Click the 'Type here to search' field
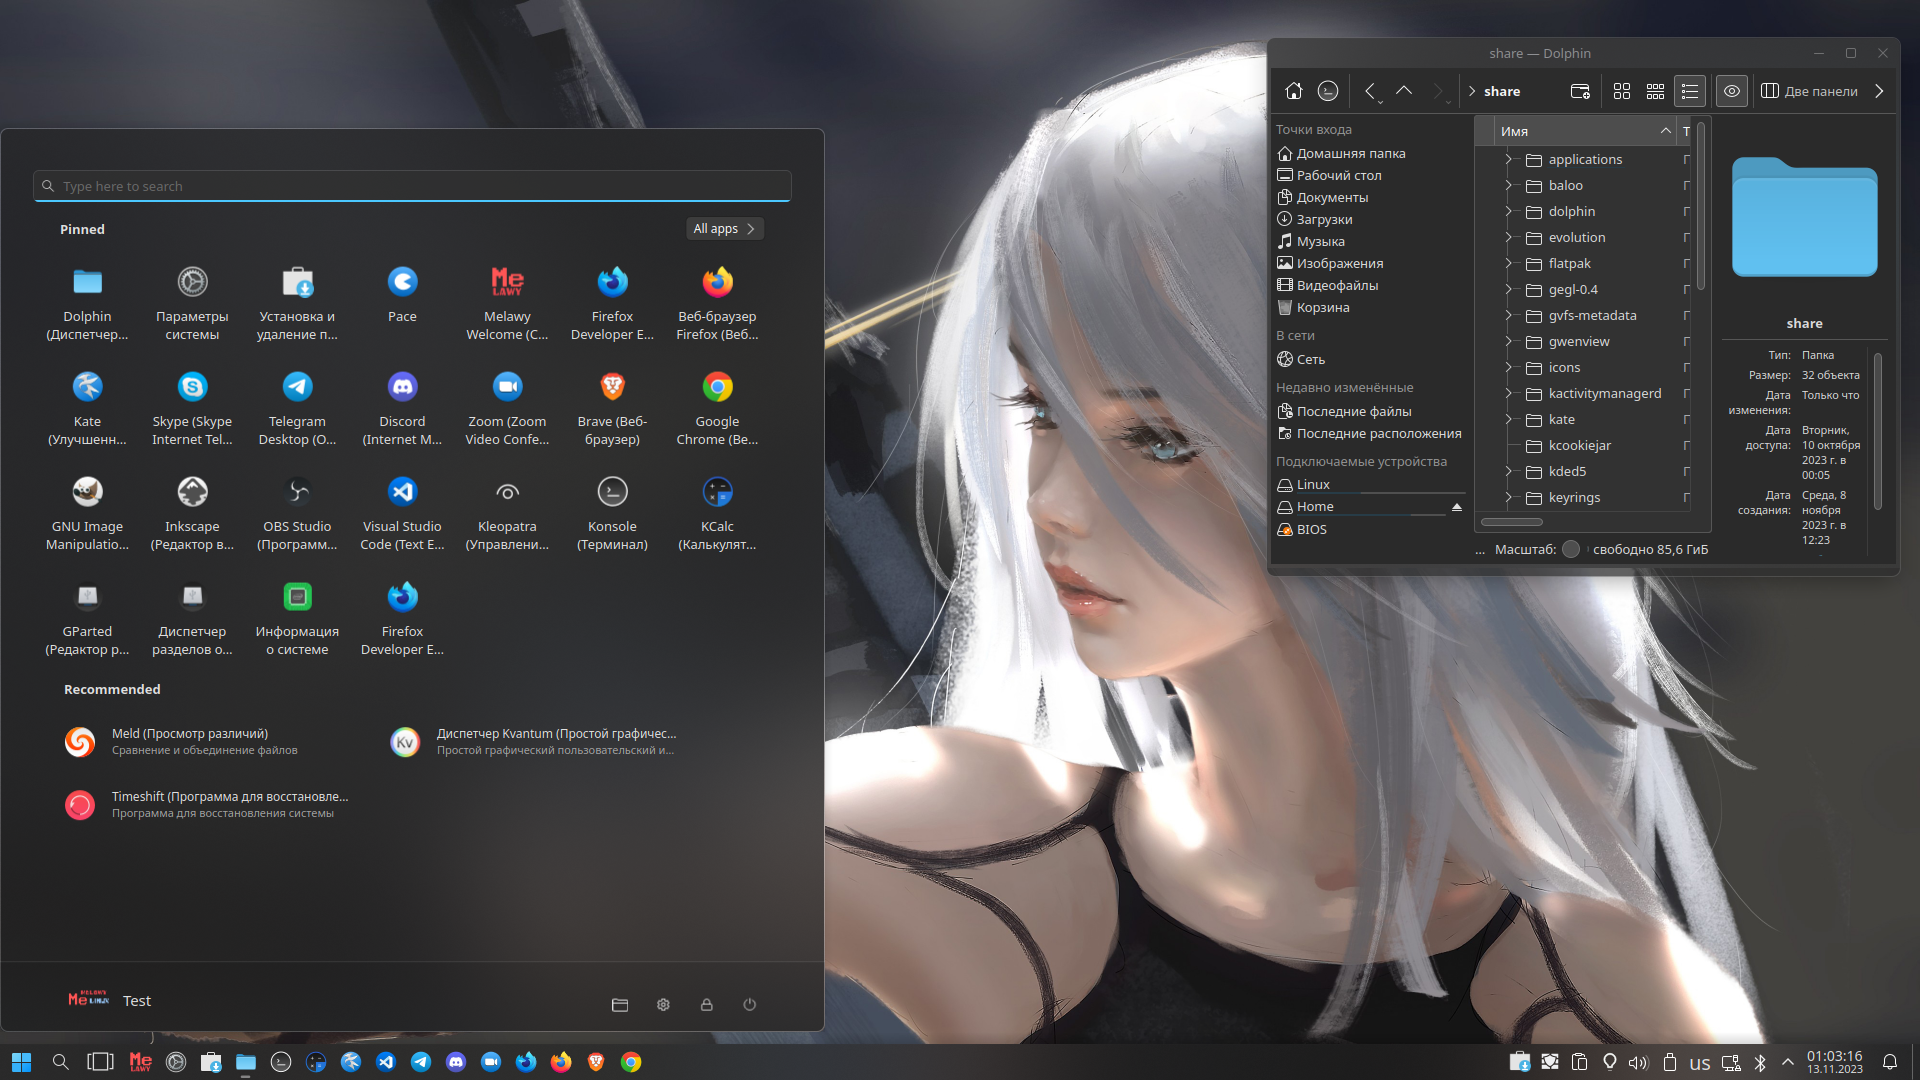 [412, 186]
